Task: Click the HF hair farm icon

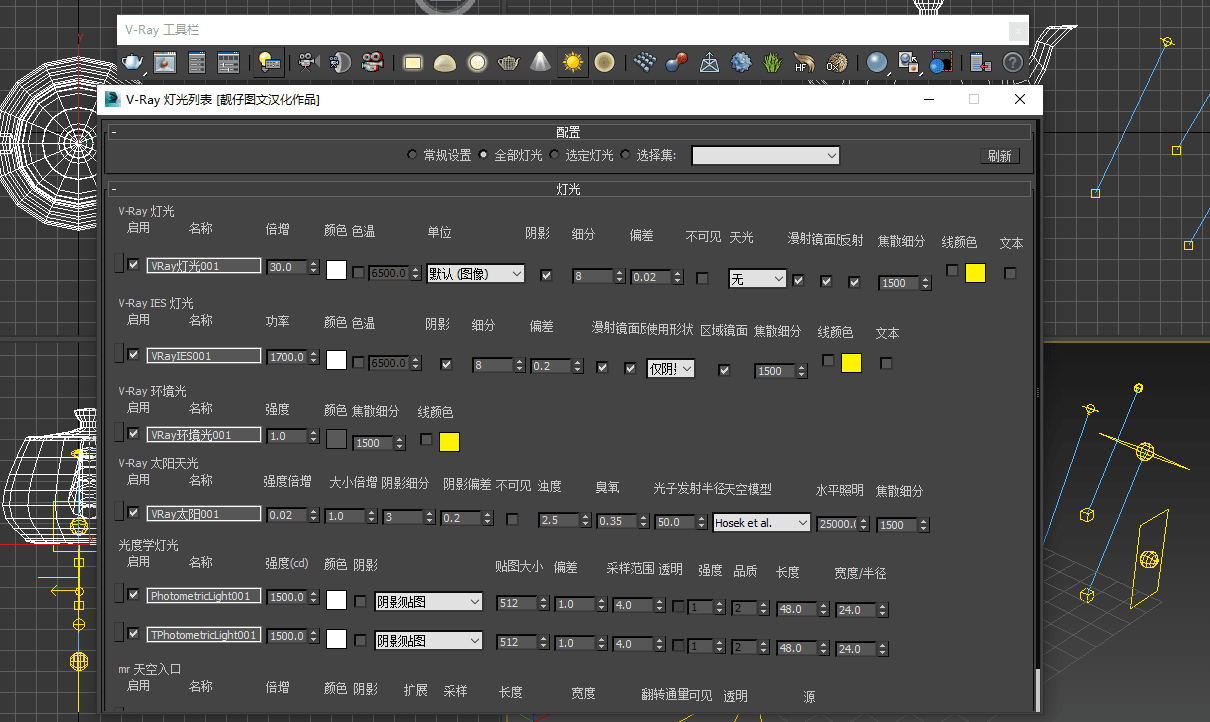Action: [804, 63]
